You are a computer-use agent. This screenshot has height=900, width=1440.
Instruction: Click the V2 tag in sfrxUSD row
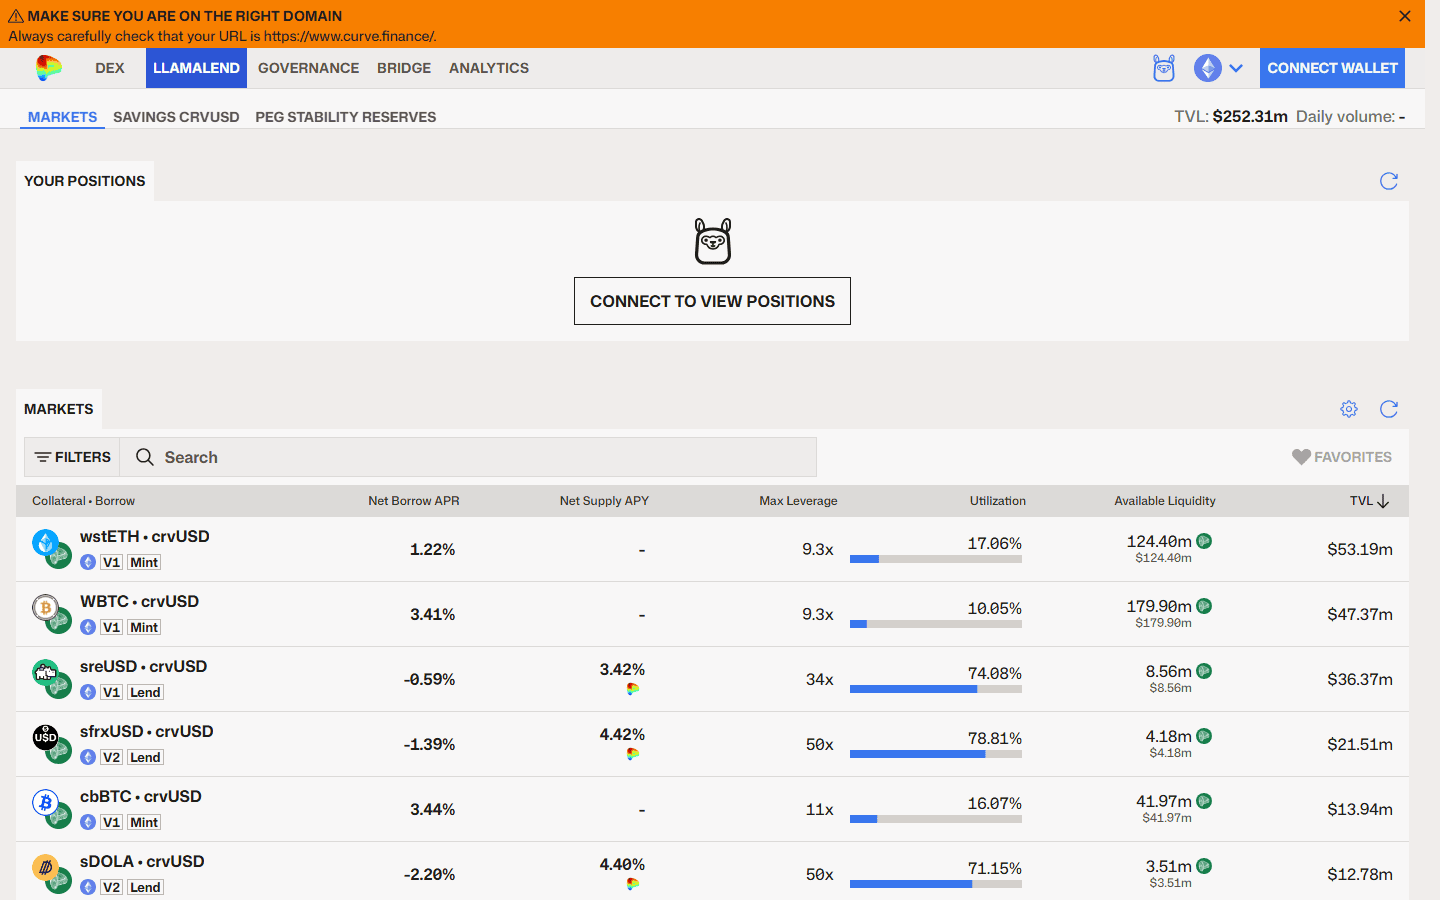pyautogui.click(x=111, y=757)
